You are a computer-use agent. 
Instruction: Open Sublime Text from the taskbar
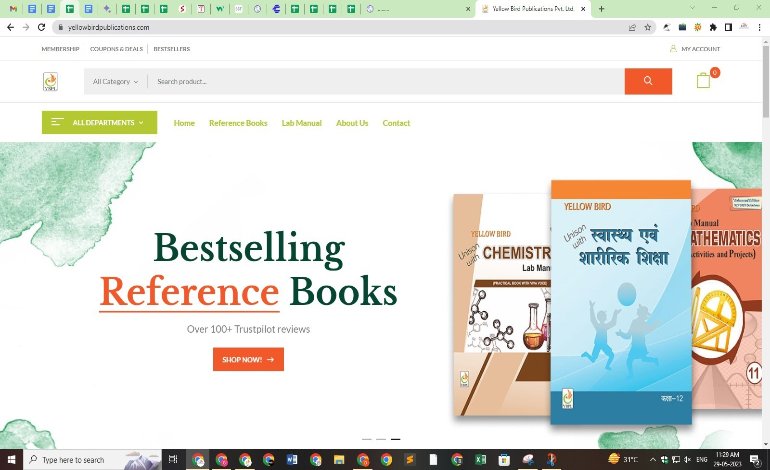[410, 460]
